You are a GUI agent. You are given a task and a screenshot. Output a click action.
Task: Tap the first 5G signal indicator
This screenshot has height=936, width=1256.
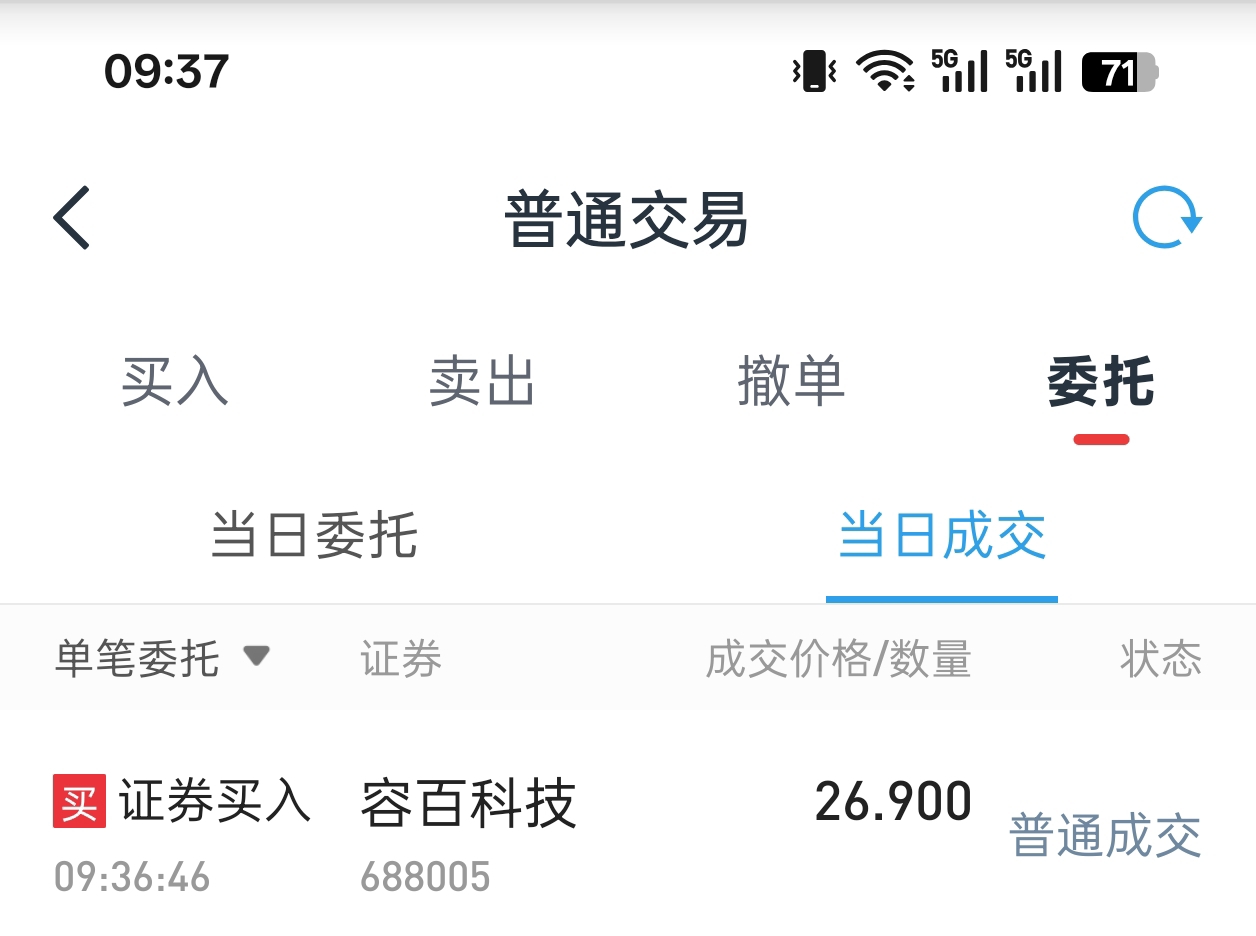[x=960, y=71]
